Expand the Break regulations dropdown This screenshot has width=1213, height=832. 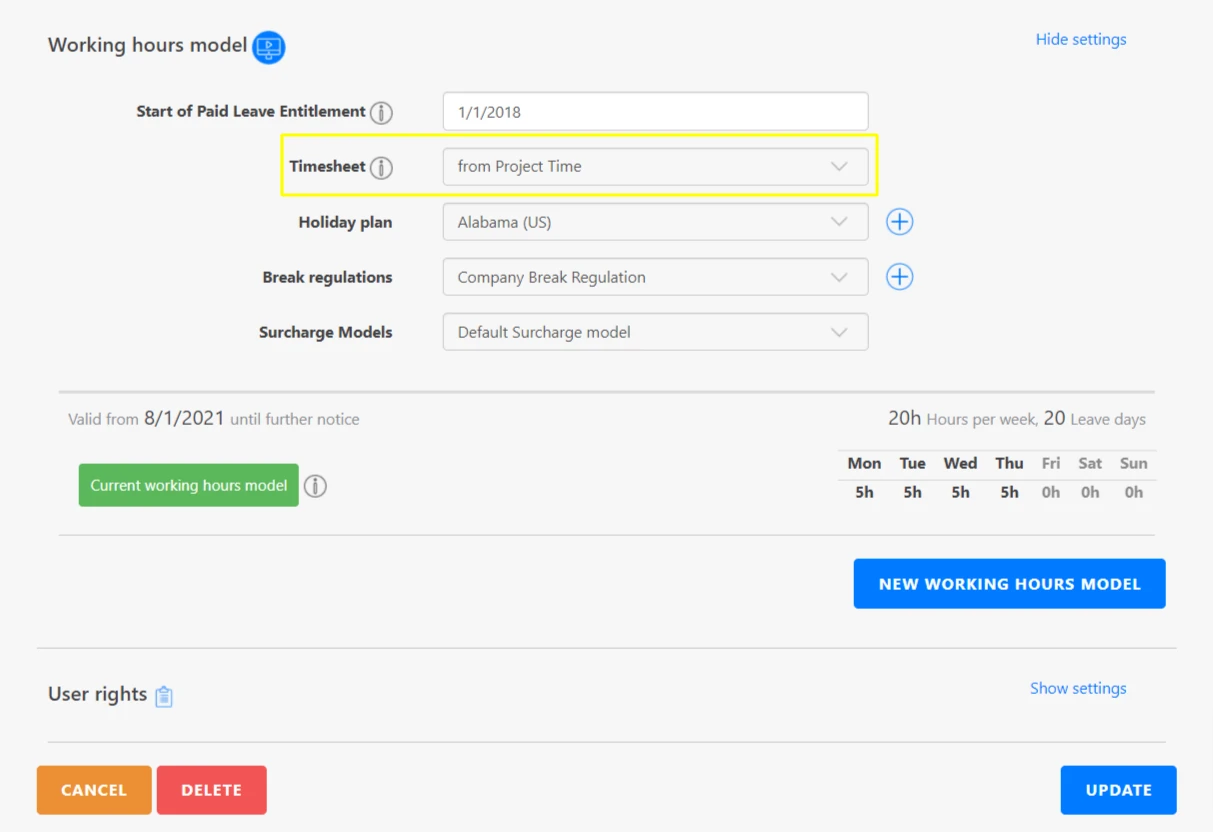tap(655, 277)
